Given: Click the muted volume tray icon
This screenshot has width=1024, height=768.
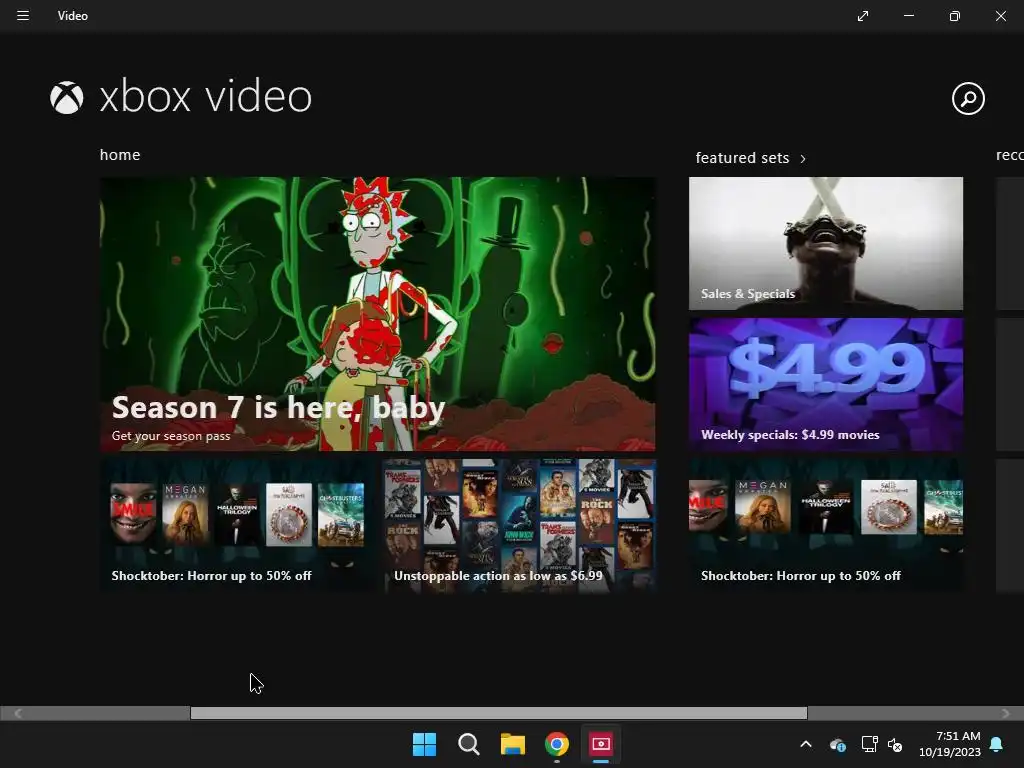Looking at the screenshot, I should coord(895,744).
